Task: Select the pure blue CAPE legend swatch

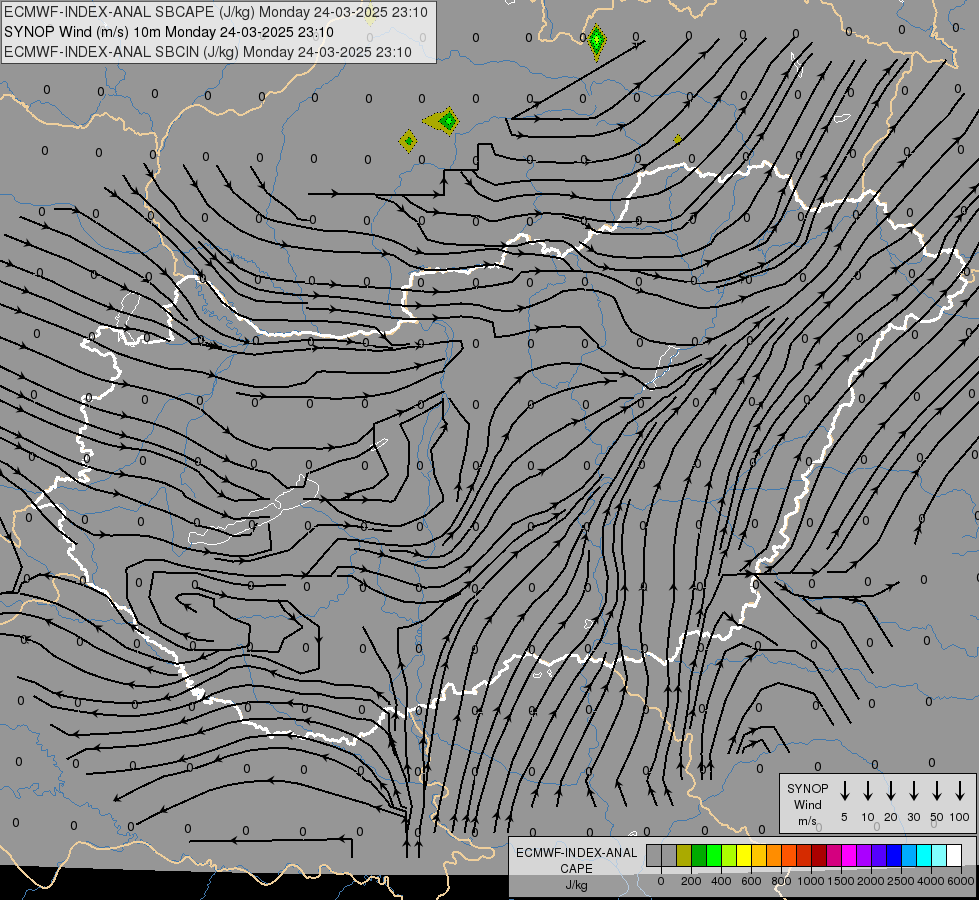Action: tap(893, 855)
